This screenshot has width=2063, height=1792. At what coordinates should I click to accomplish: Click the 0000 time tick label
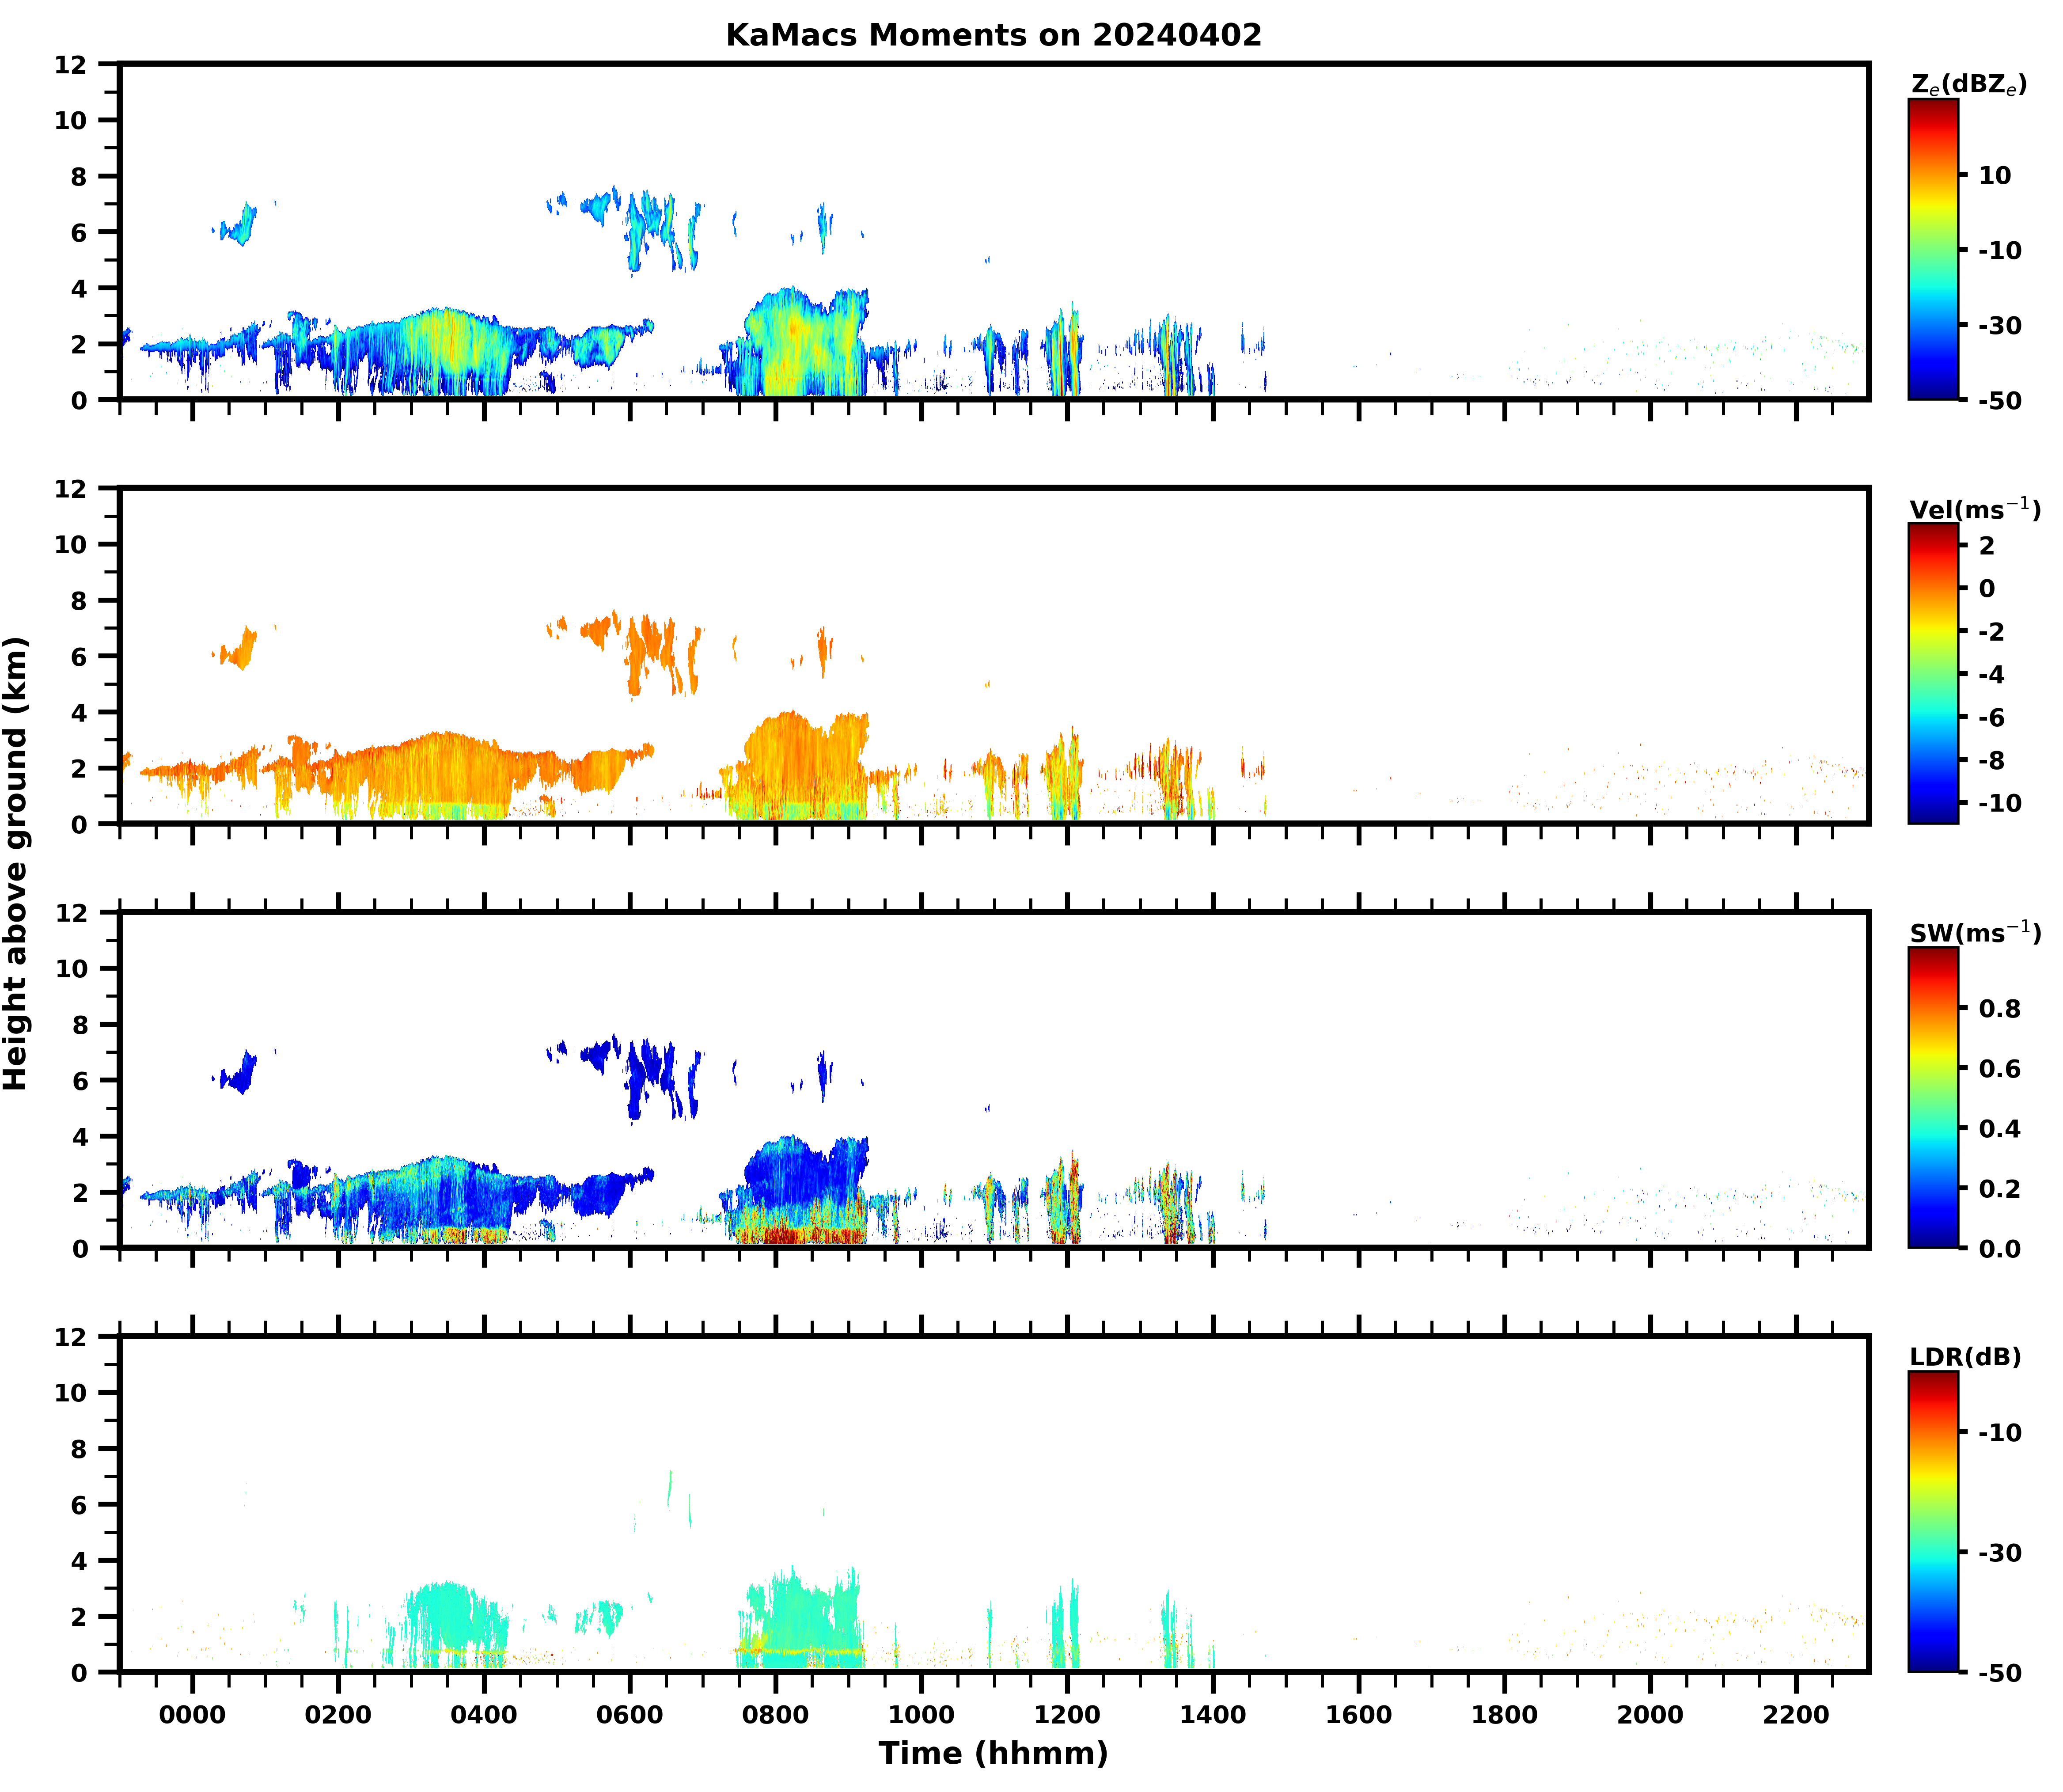[x=192, y=1715]
